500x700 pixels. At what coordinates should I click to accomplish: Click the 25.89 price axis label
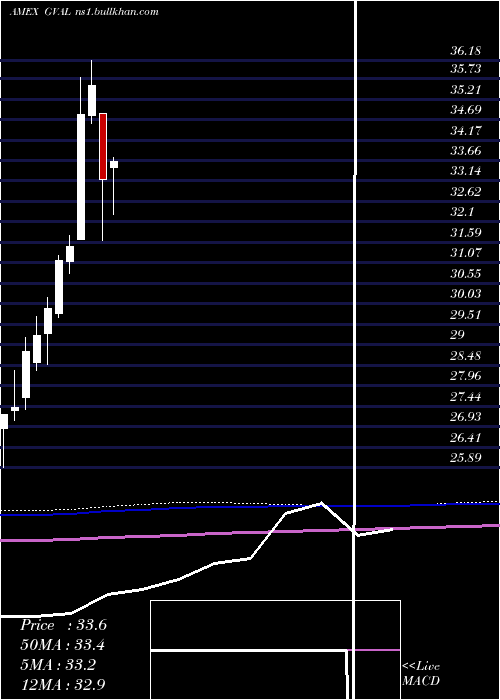click(x=465, y=458)
